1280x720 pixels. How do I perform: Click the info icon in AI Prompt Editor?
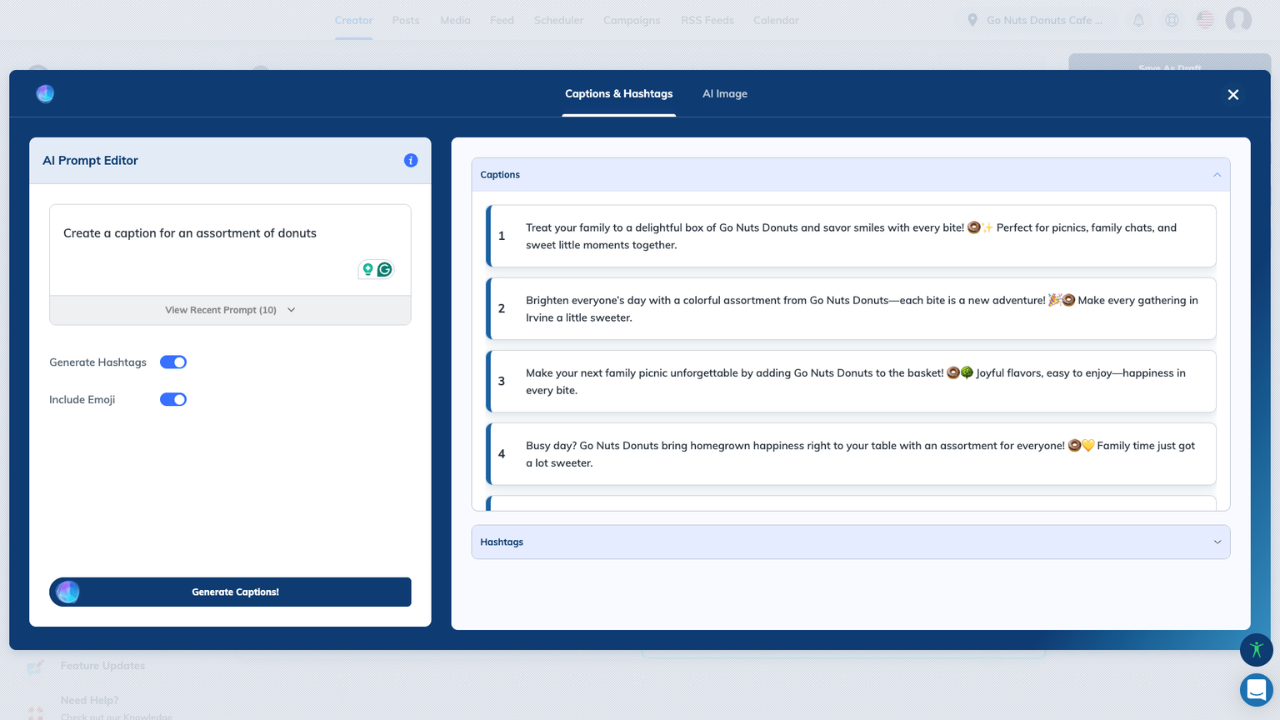point(410,160)
